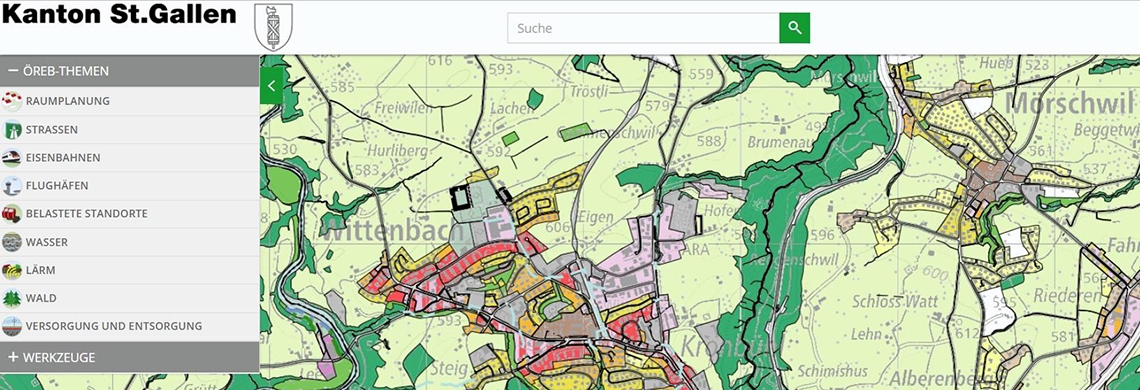This screenshot has width=1140, height=390.
Task: Click the Raumplanung theme icon
Action: point(12,101)
